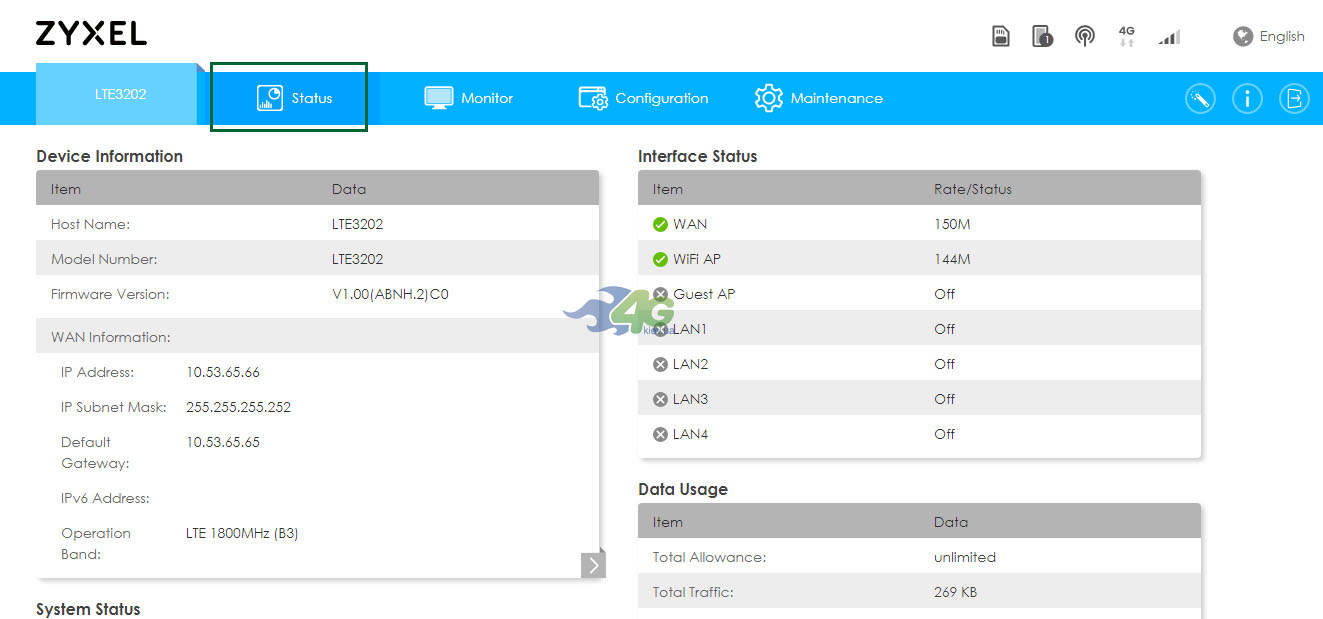Screen dimensions: 1323x619
Task: Click the LAN2 off status icon
Action: pyautogui.click(x=660, y=365)
